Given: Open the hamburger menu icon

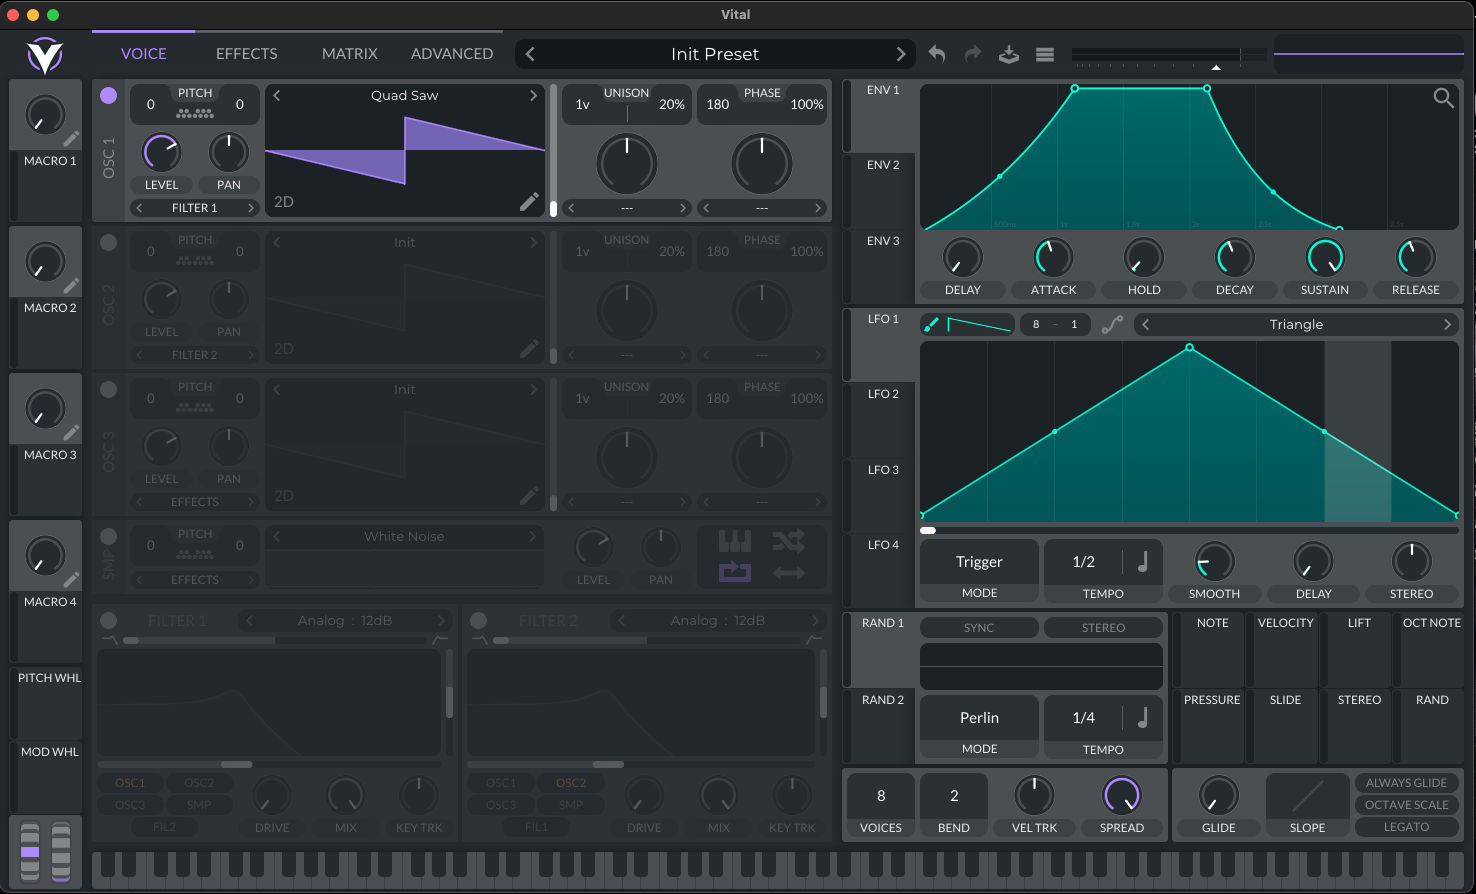Looking at the screenshot, I should tap(1045, 55).
